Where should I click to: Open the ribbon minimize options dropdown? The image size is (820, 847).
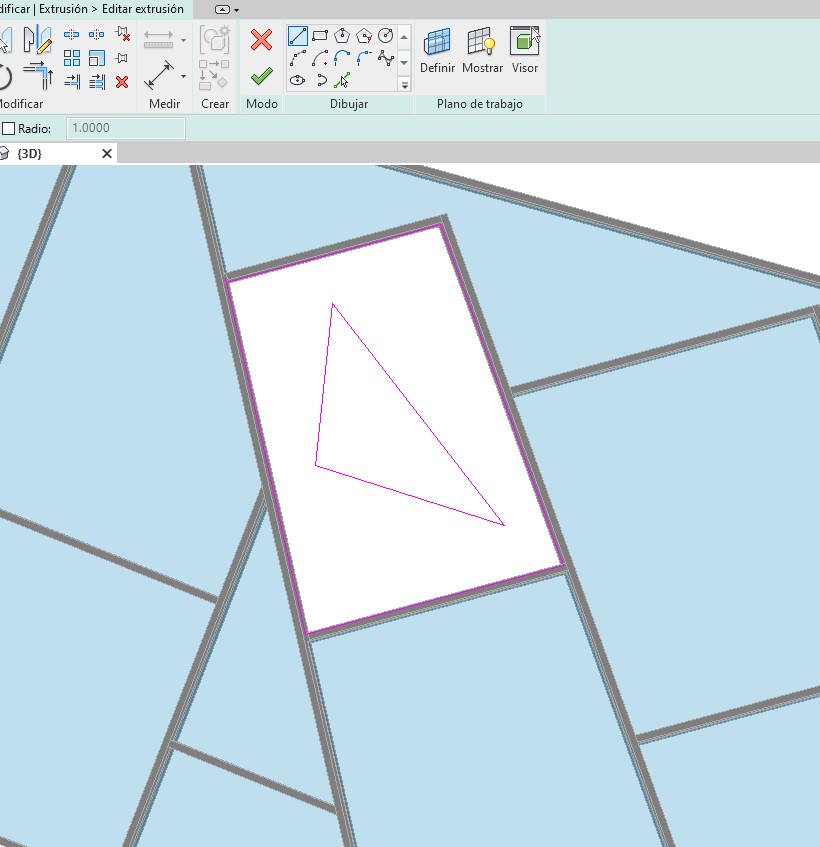tap(236, 9)
